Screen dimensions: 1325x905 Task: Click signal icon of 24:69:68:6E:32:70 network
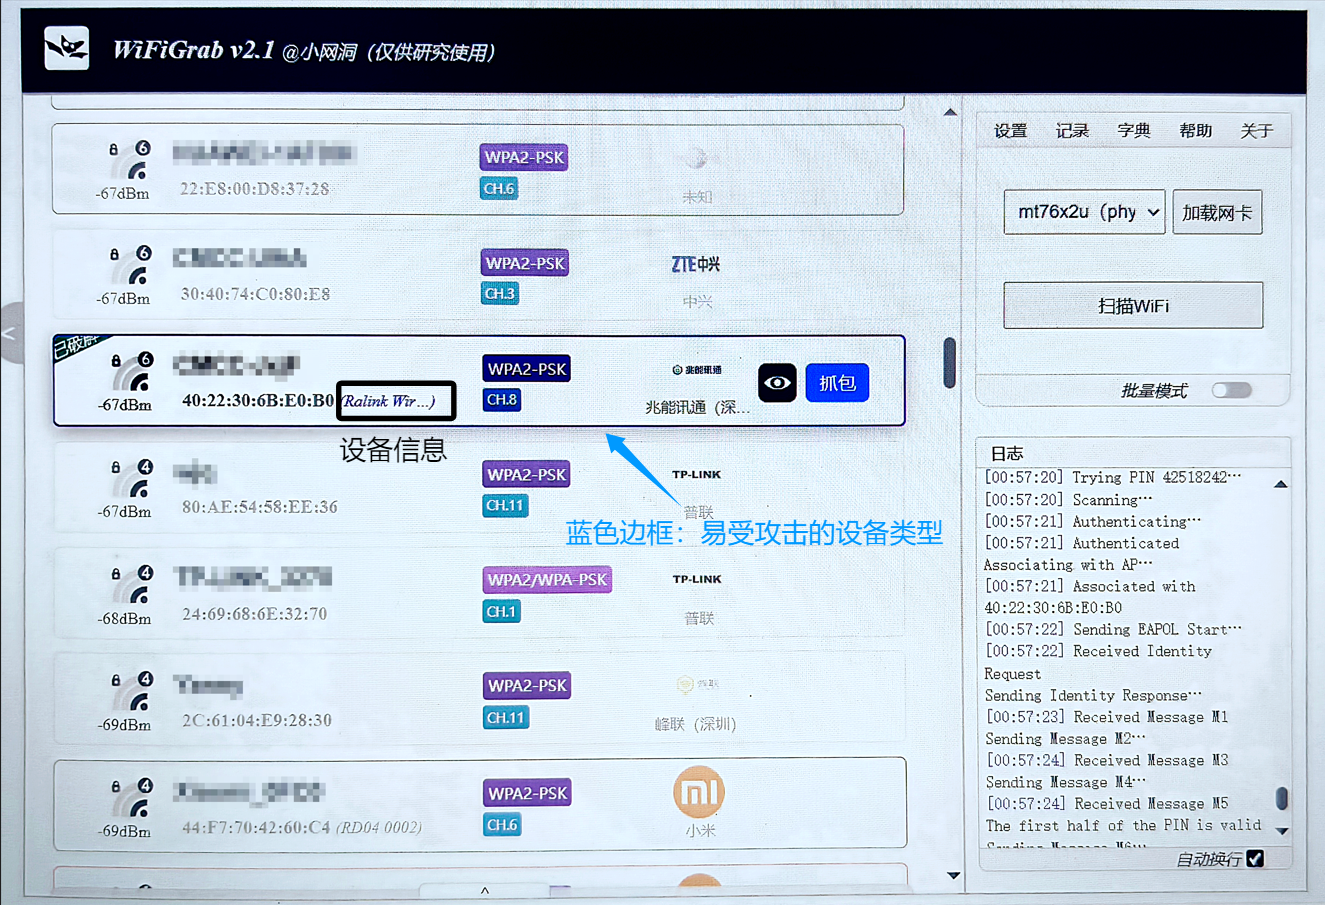132,583
